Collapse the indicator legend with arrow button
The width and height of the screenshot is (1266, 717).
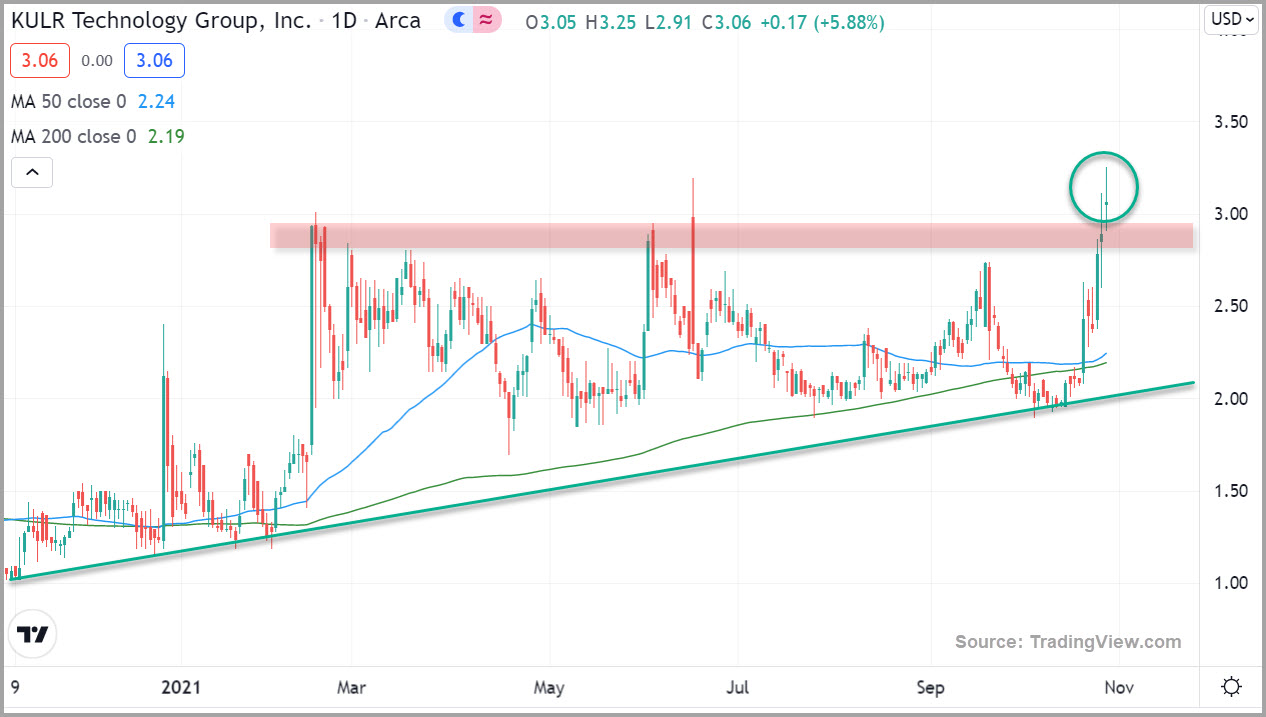coord(32,173)
